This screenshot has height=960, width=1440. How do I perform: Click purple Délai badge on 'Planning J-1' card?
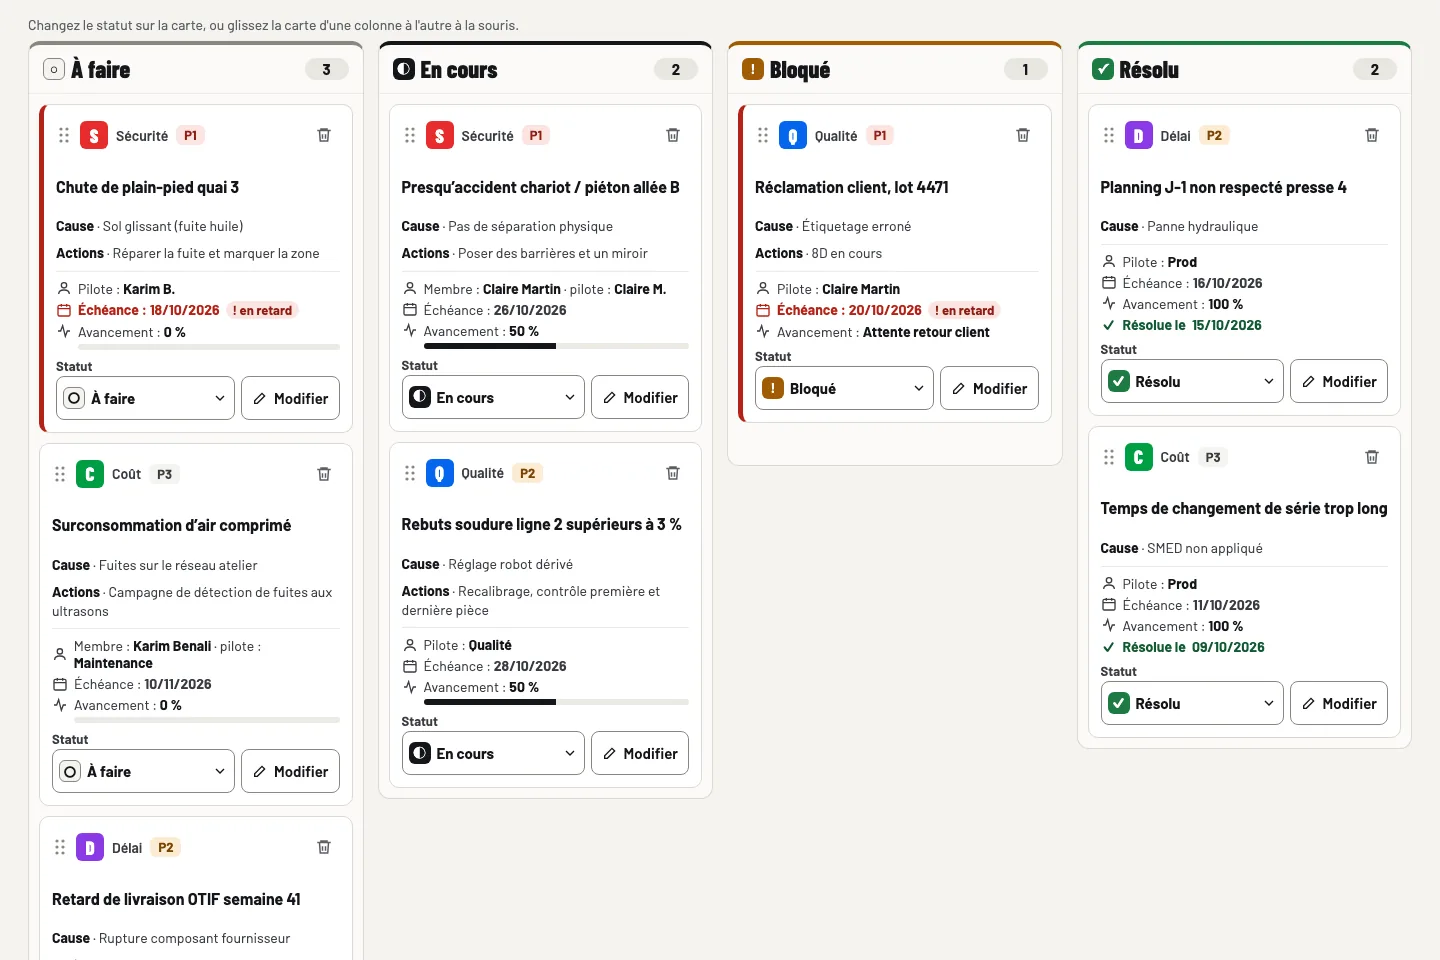pyautogui.click(x=1139, y=135)
